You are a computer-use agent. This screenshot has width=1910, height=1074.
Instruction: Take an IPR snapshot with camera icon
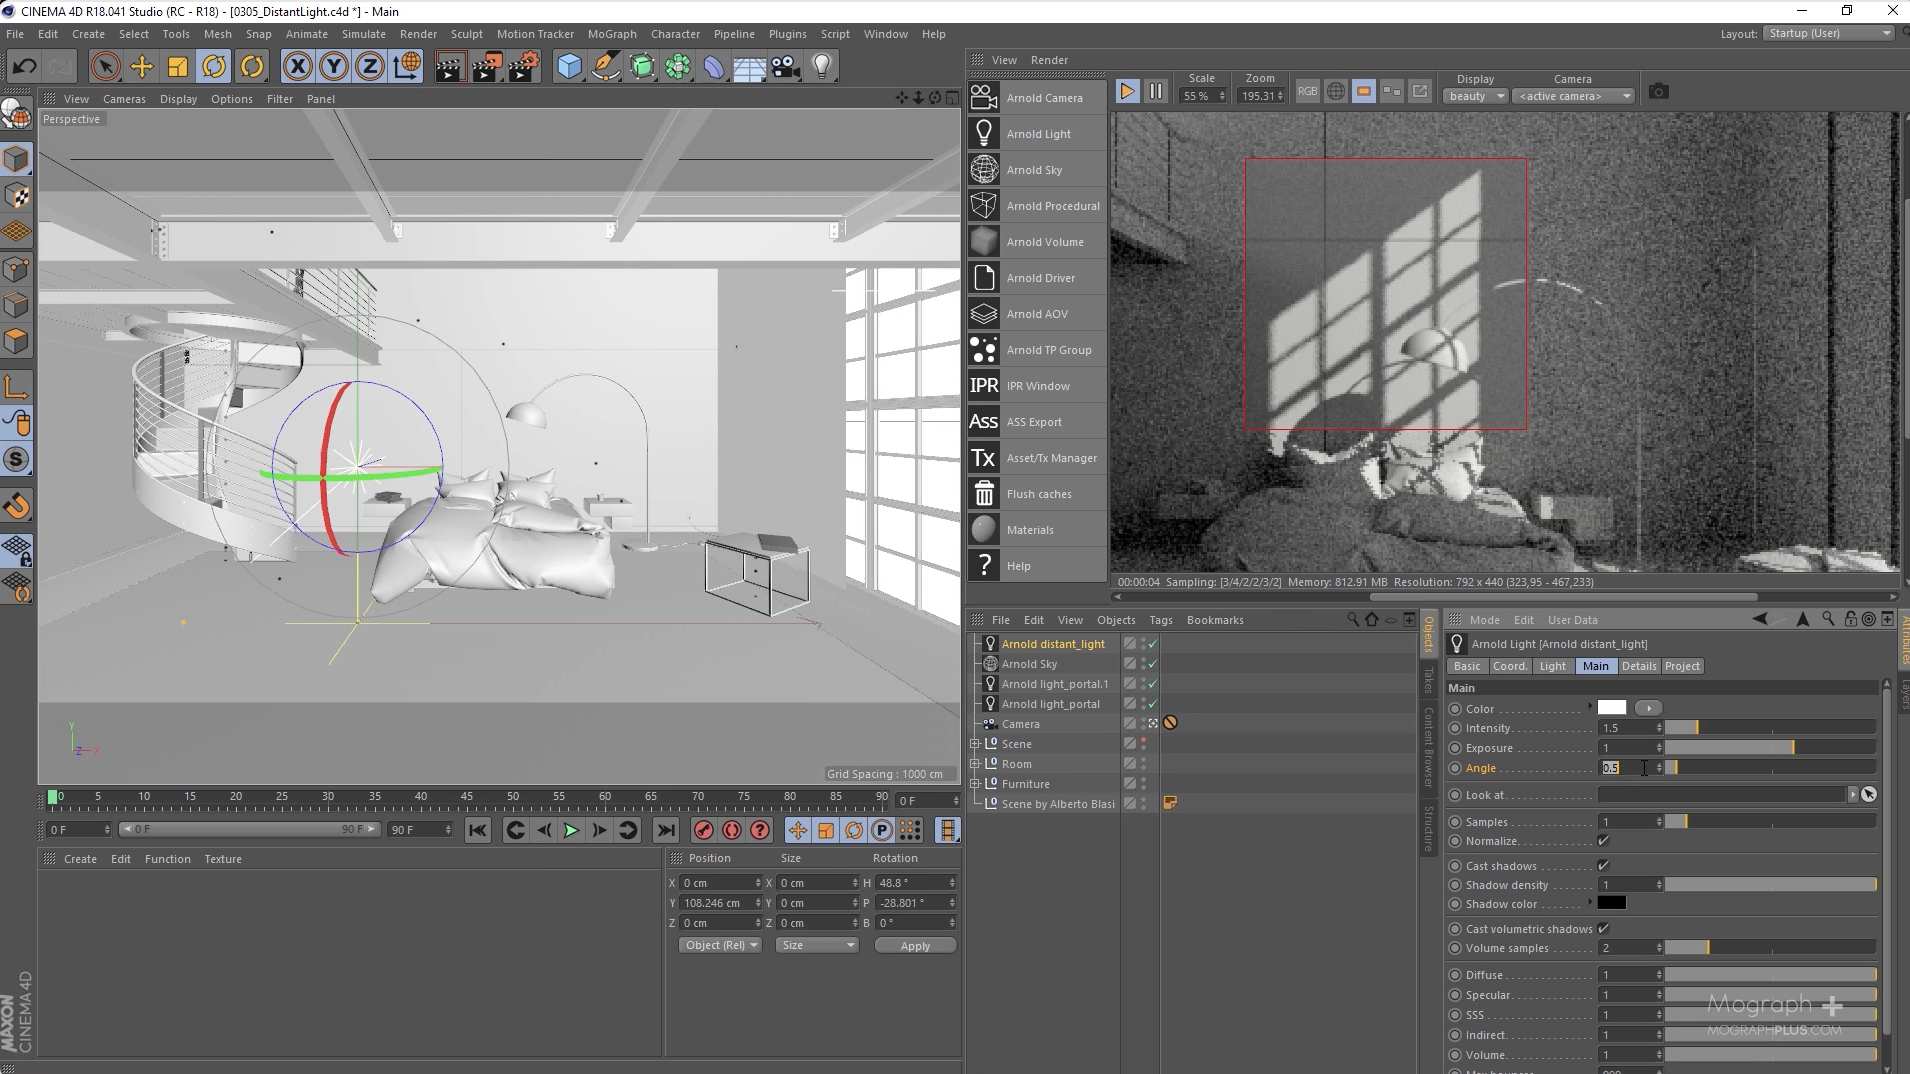pyautogui.click(x=1659, y=92)
